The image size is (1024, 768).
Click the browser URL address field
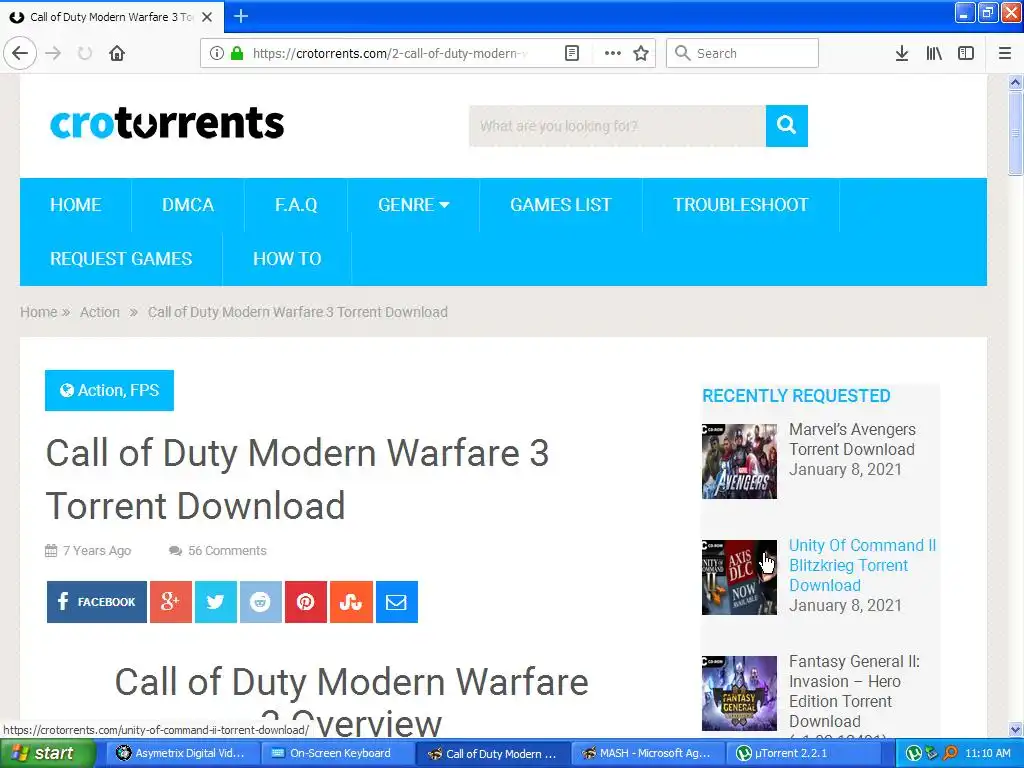click(x=389, y=54)
